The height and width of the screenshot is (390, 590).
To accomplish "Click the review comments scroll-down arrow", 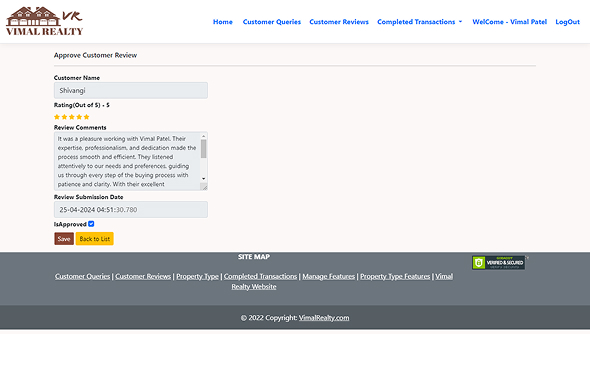I will (204, 179).
